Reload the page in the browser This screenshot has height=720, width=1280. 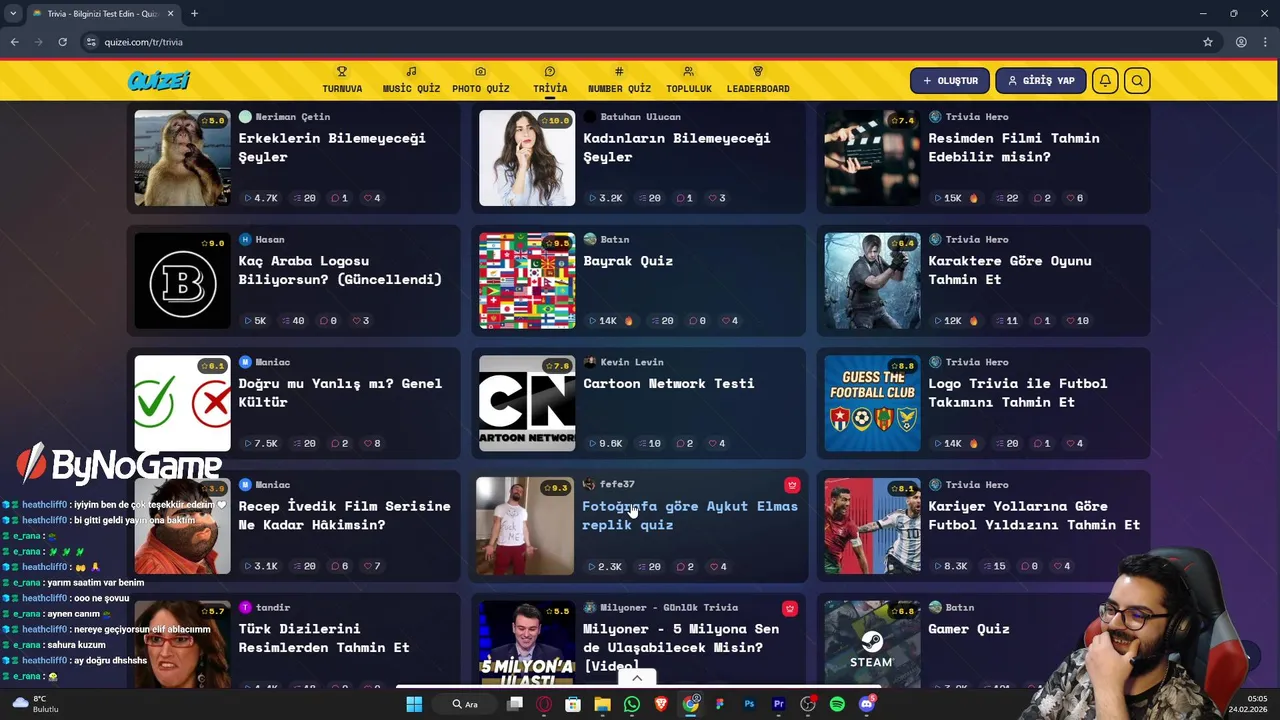point(62,42)
